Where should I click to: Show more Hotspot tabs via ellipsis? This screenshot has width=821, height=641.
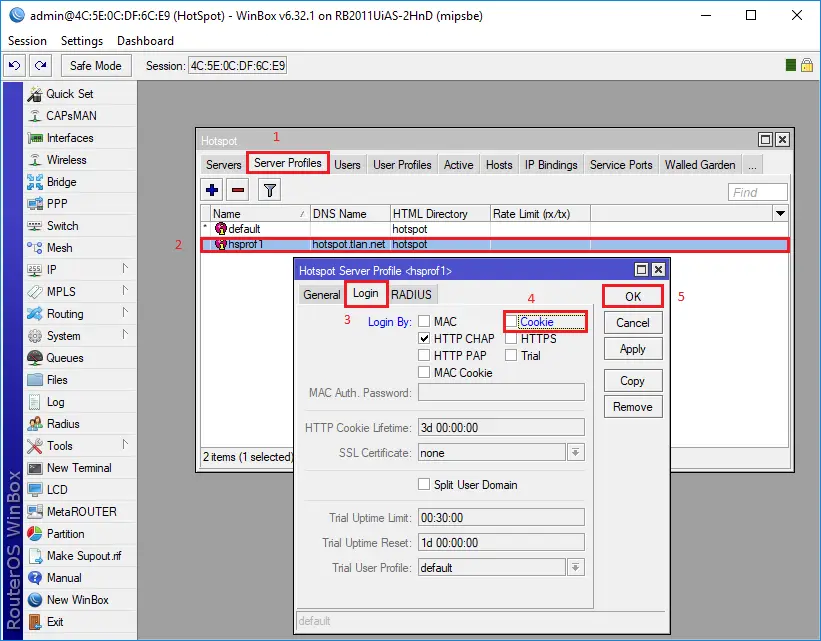[x=752, y=165]
